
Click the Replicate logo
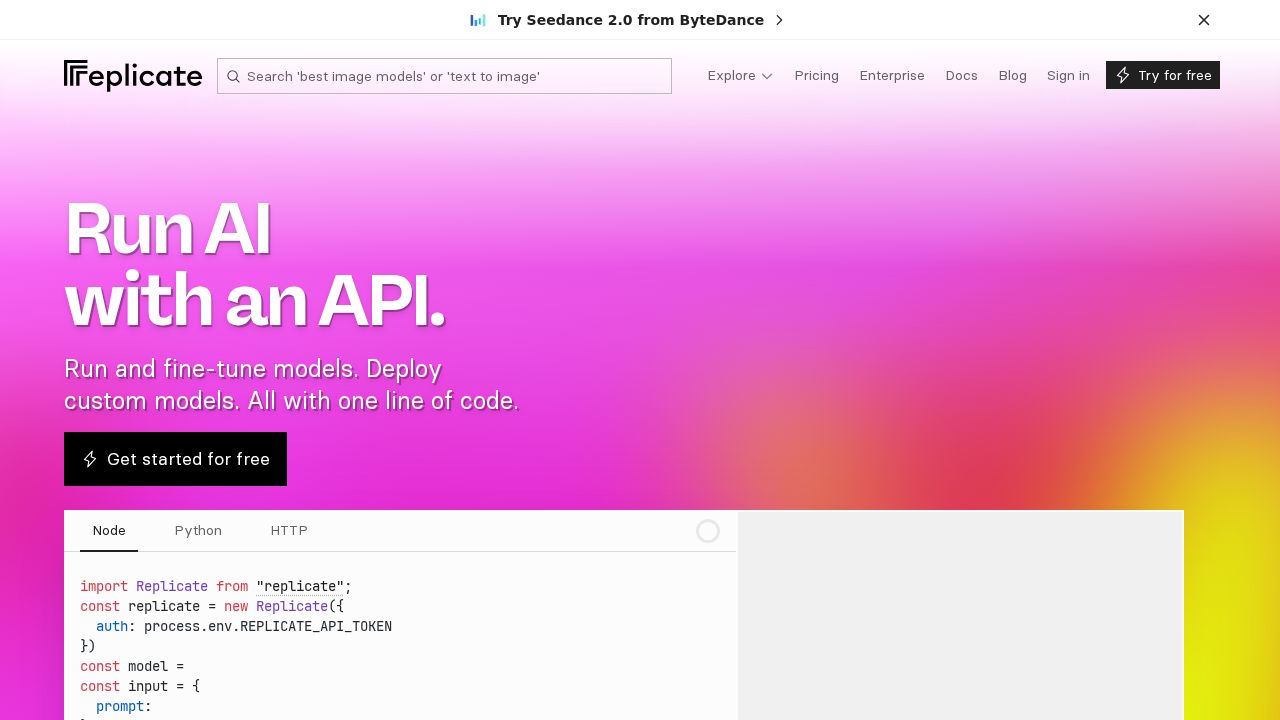click(133, 76)
